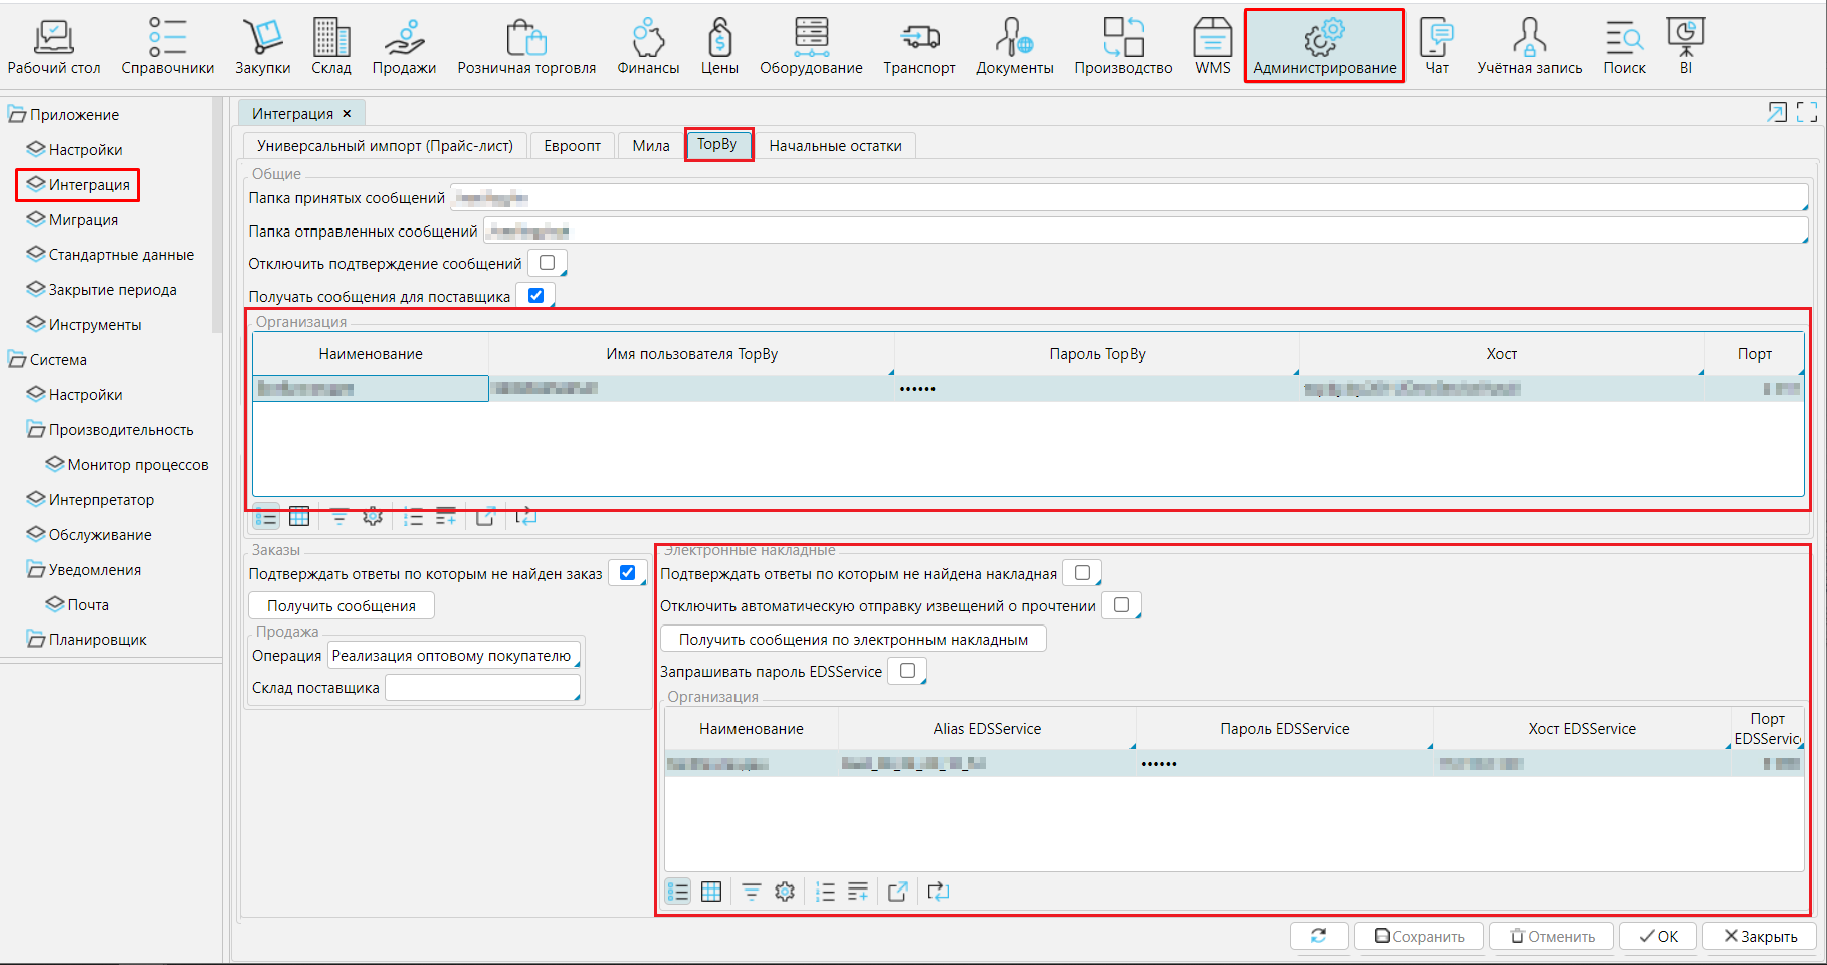Open Операция dropdown with Реализация оптовому покупателю
The width and height of the screenshot is (1827, 965).
(x=454, y=656)
